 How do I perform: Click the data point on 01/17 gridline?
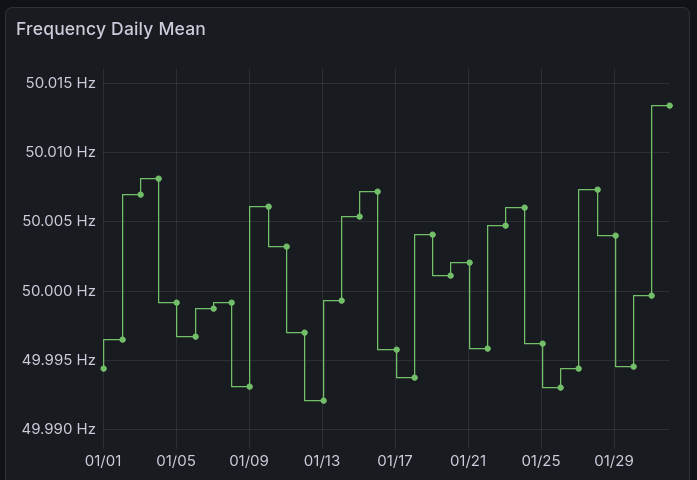click(396, 350)
